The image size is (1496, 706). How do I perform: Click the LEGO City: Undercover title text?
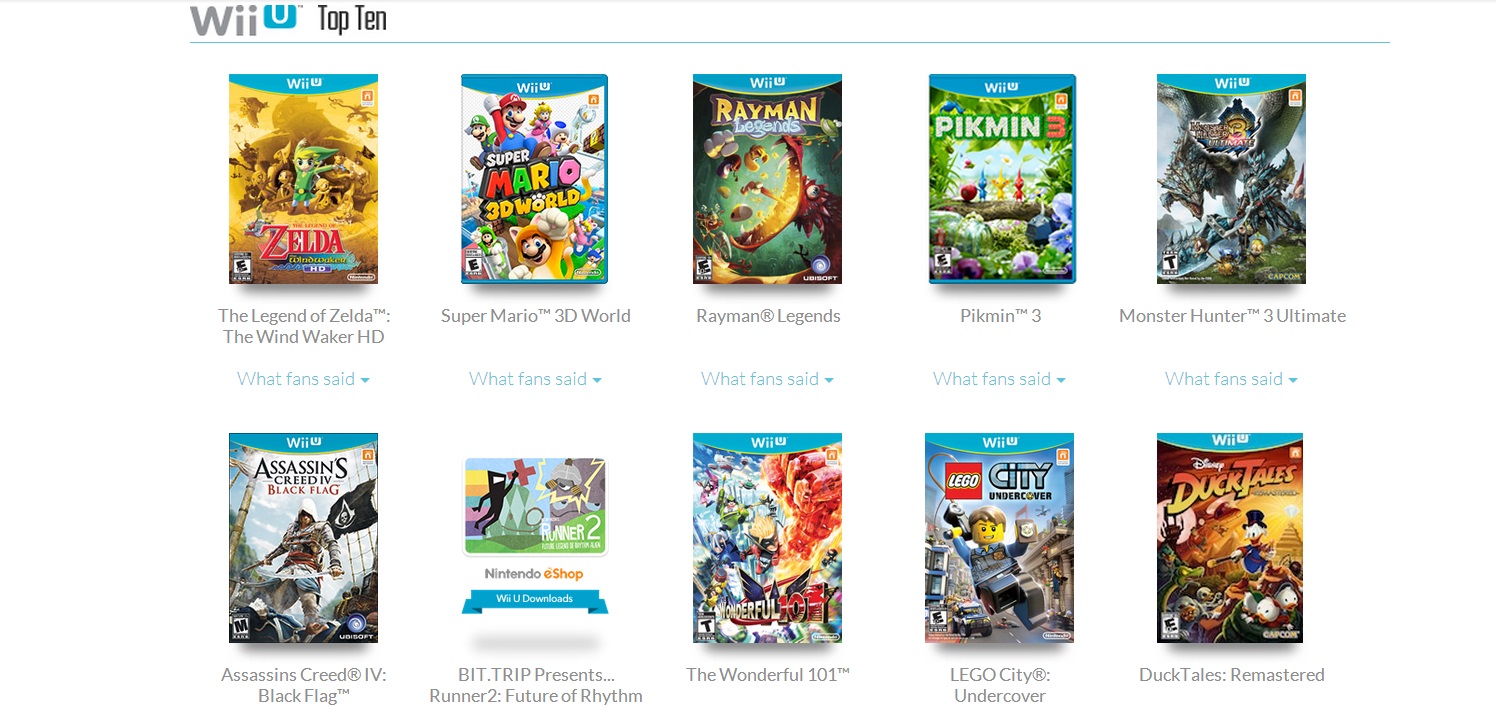tap(999, 685)
